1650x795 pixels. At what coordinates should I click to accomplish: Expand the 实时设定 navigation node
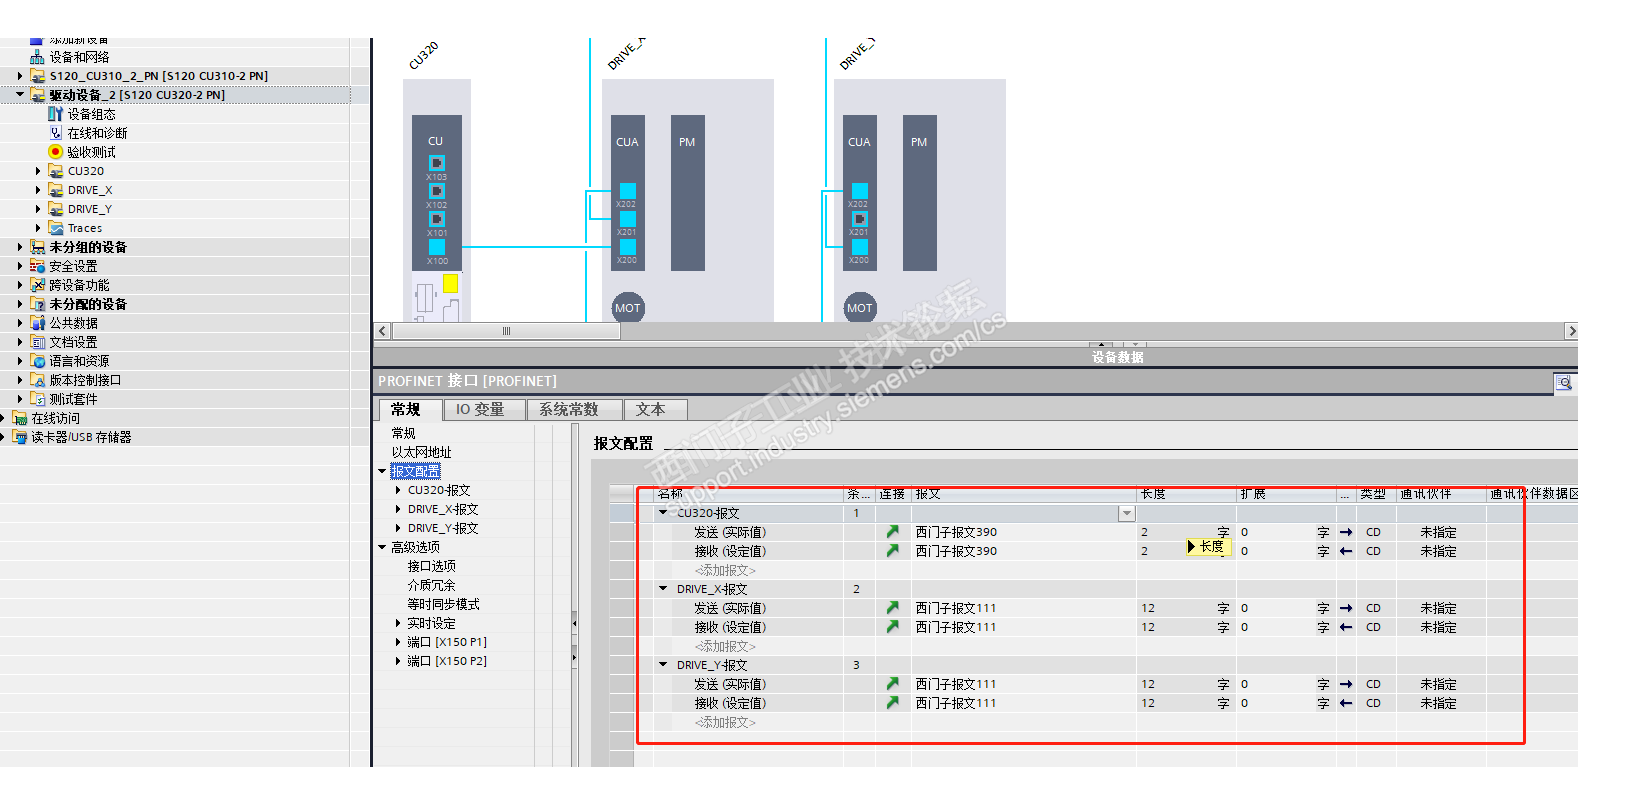tap(398, 623)
